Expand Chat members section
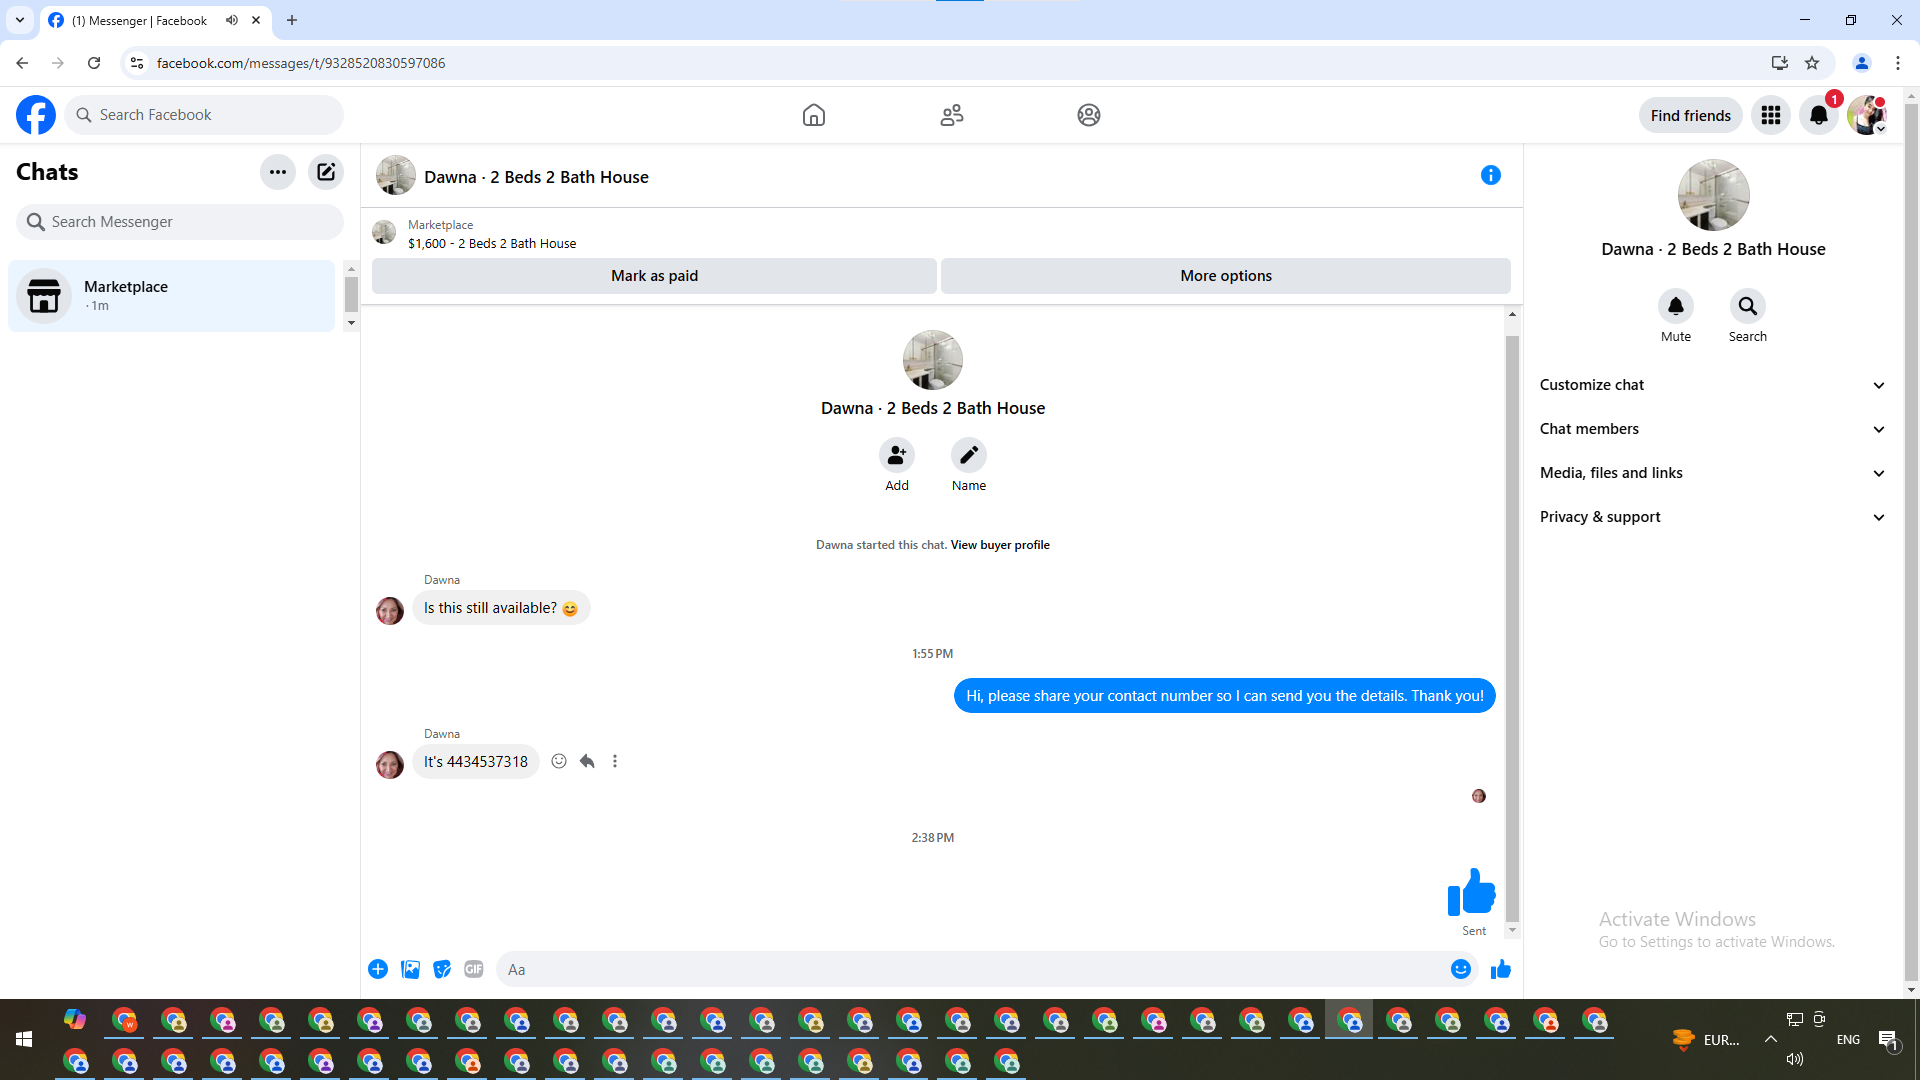Screen dimensions: 1920x1080 click(x=1712, y=429)
